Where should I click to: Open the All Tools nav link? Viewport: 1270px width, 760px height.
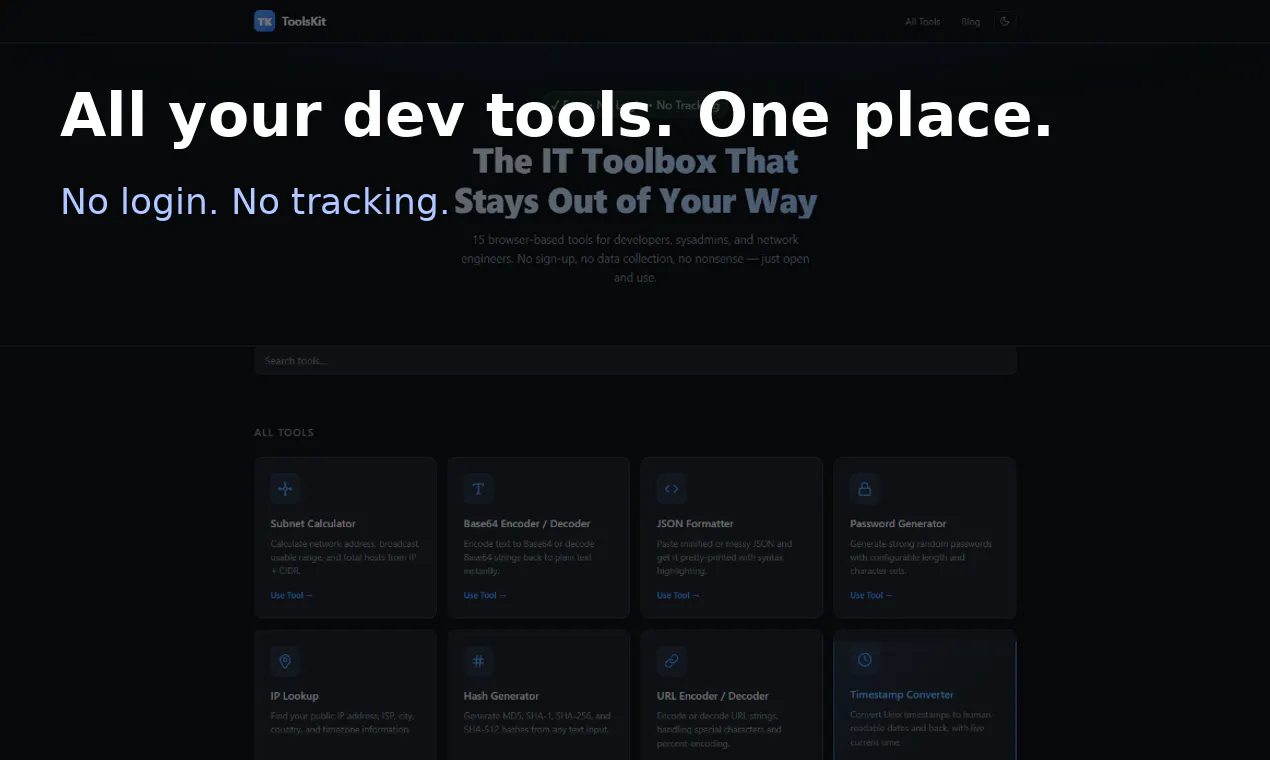(x=923, y=22)
